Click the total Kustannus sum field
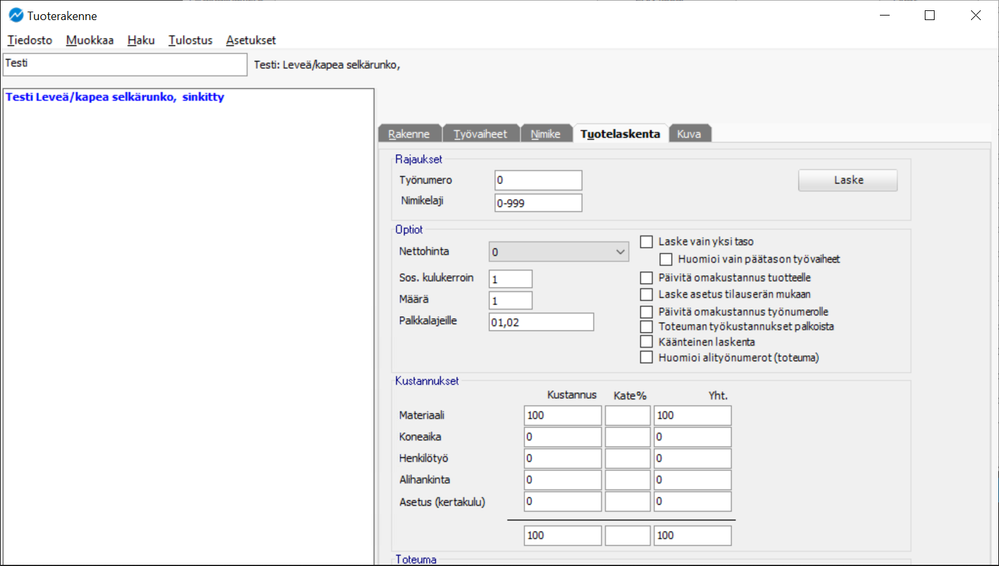This screenshot has height=566, width=999. [x=563, y=535]
